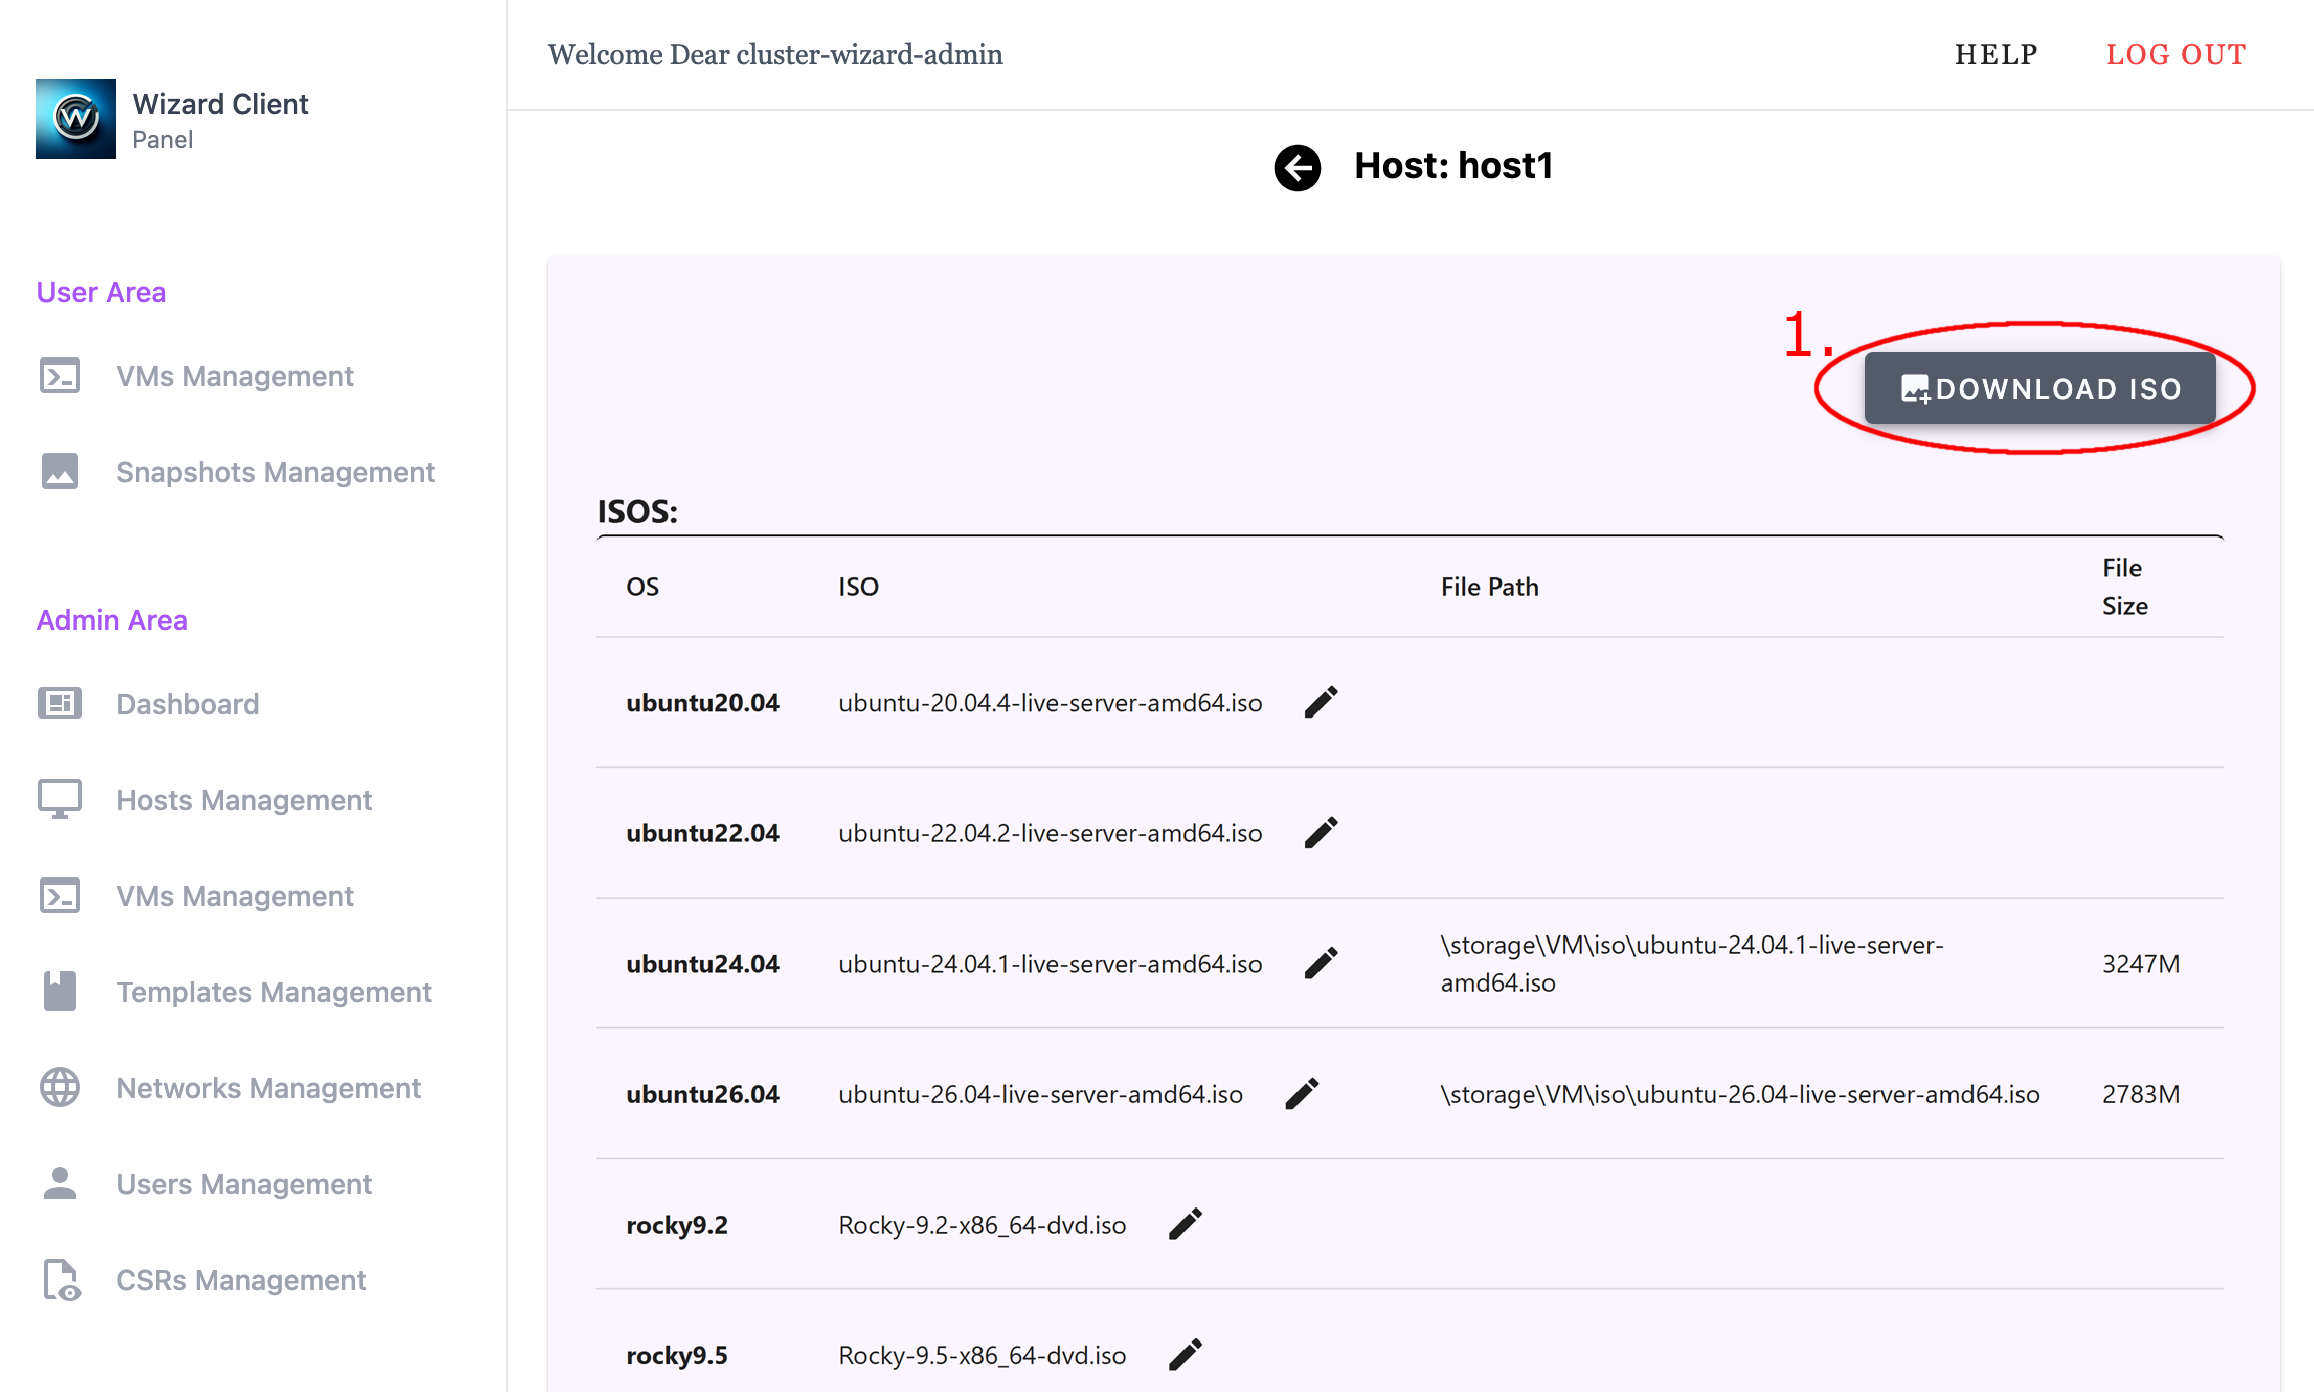
Task: Select the 2783M file size value
Action: point(2141,1094)
